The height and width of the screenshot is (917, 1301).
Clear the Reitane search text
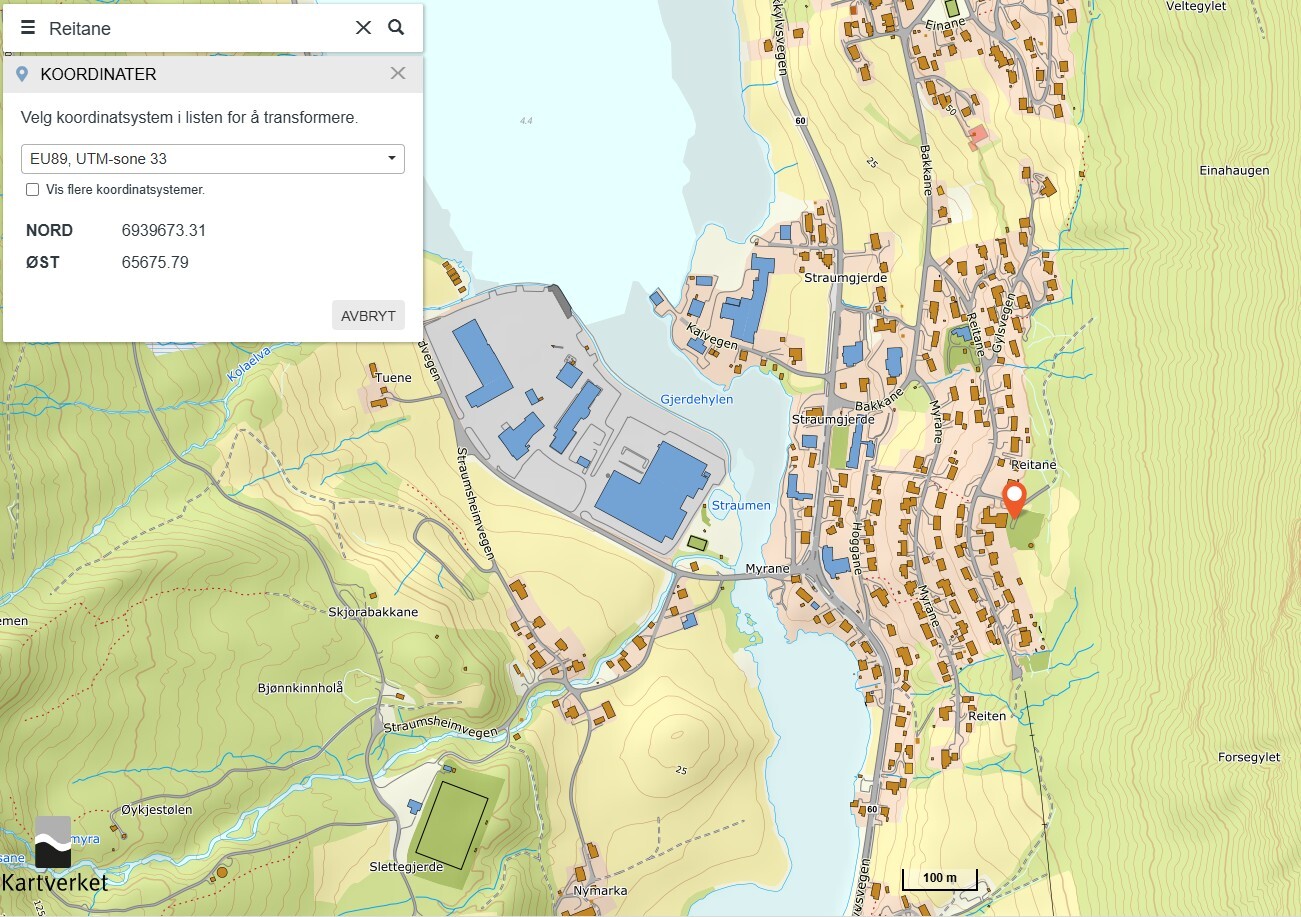363,28
